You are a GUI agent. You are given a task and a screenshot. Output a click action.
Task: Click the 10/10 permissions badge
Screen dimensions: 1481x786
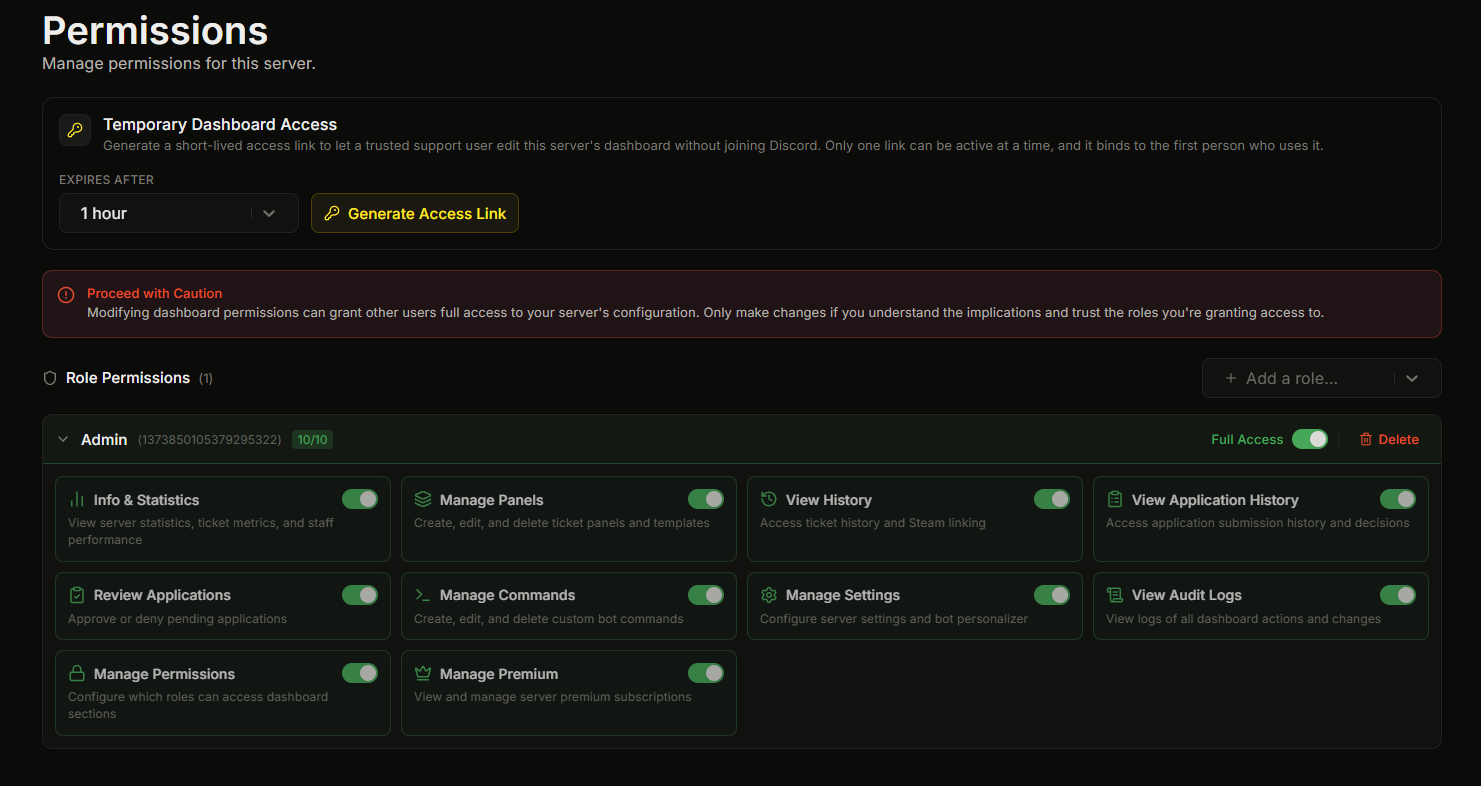(312, 439)
